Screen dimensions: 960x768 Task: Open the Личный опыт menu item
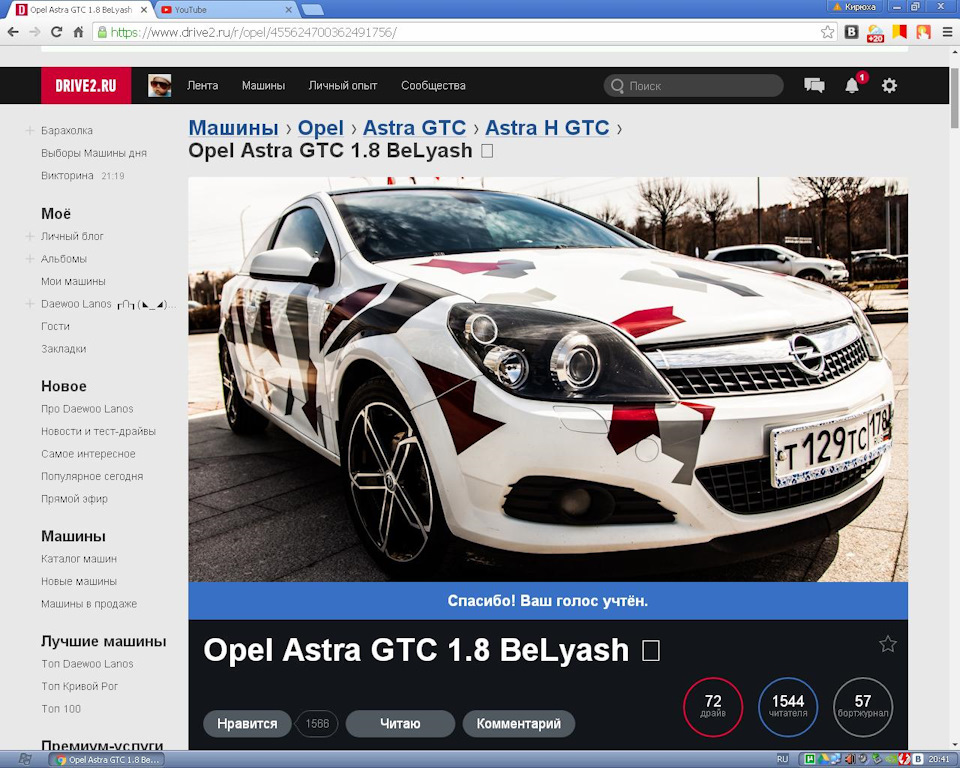point(343,86)
